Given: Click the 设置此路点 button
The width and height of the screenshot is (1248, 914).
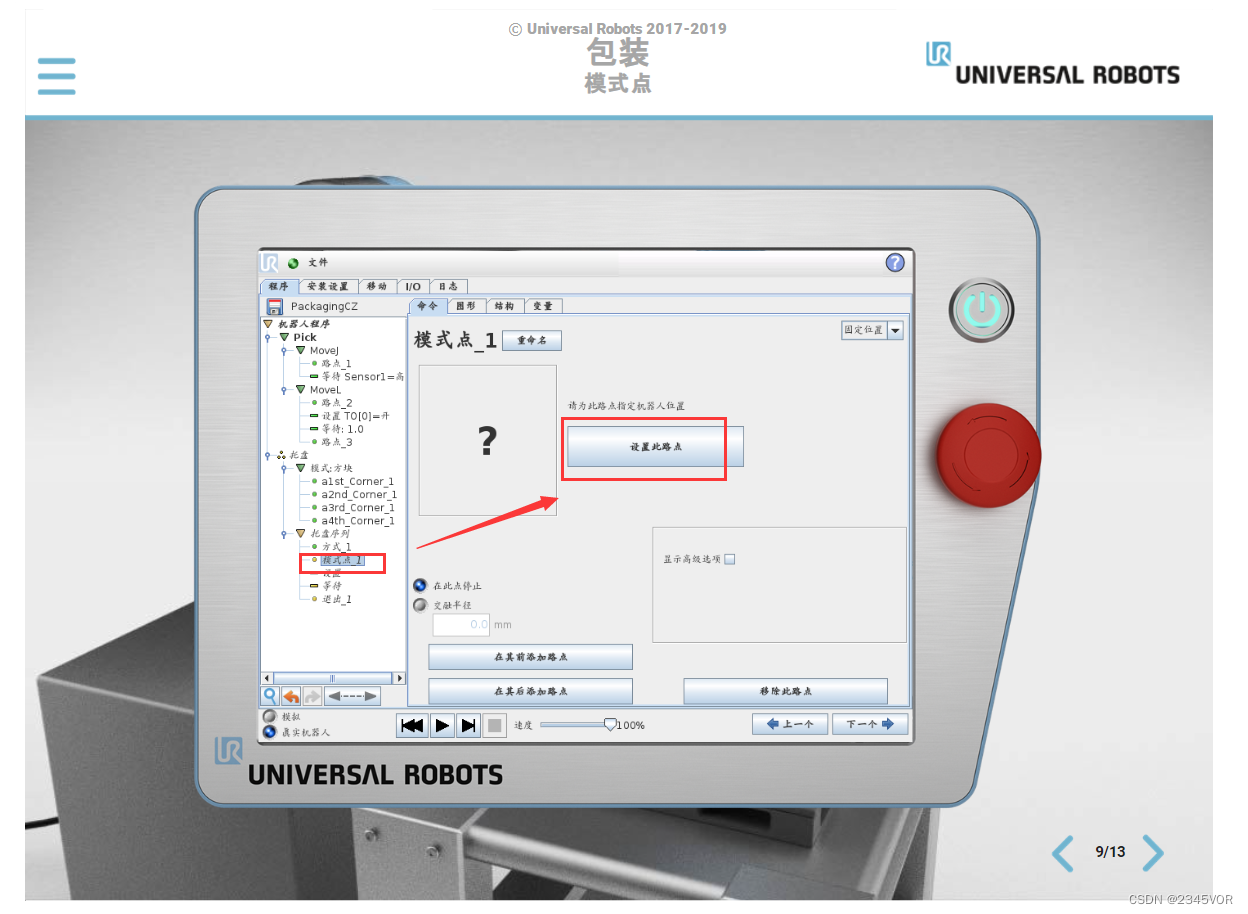Looking at the screenshot, I should click(x=656, y=447).
